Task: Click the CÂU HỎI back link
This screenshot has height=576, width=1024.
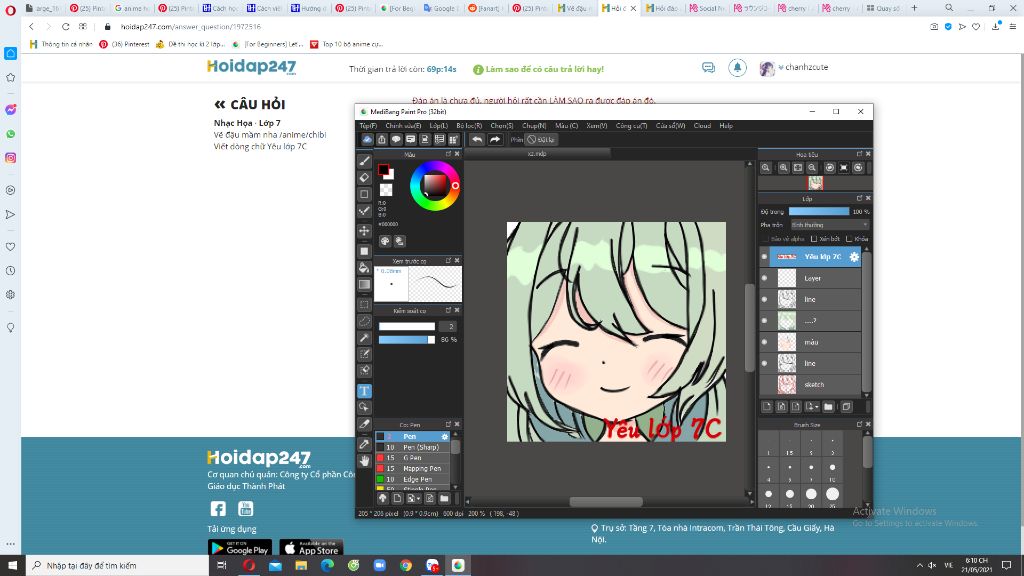Action: tap(249, 104)
